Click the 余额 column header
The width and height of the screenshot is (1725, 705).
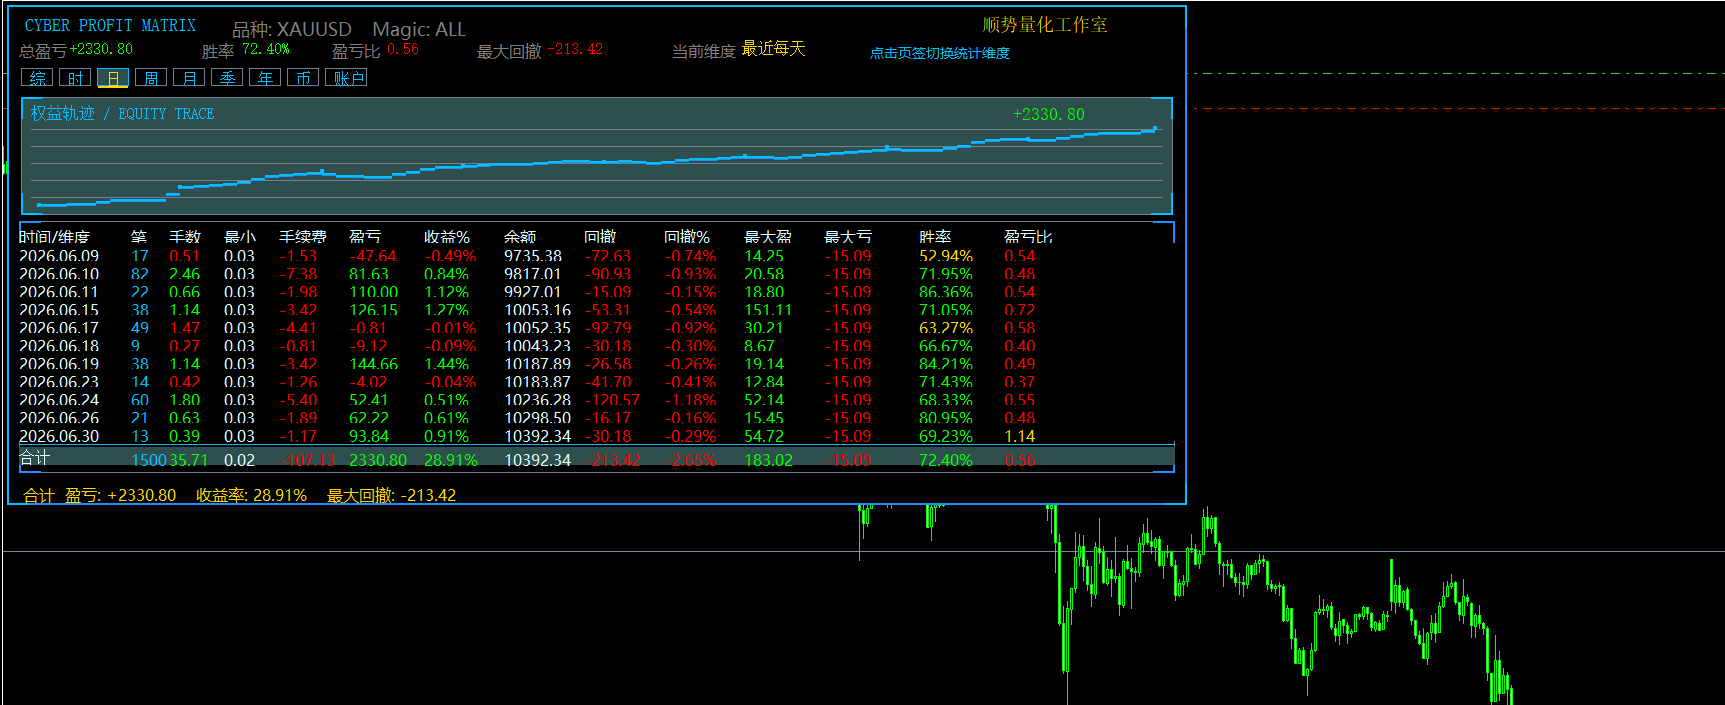(520, 237)
